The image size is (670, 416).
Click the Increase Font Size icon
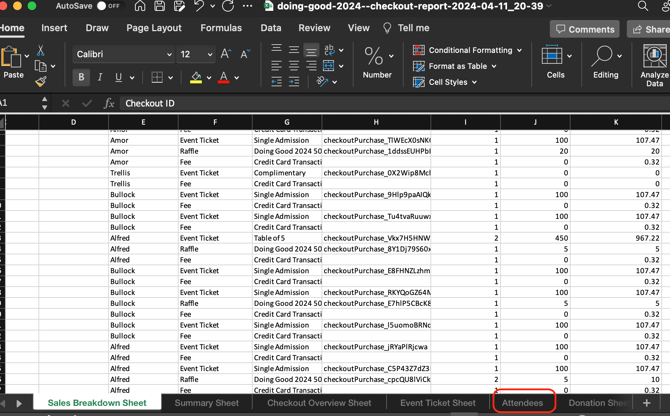(226, 54)
